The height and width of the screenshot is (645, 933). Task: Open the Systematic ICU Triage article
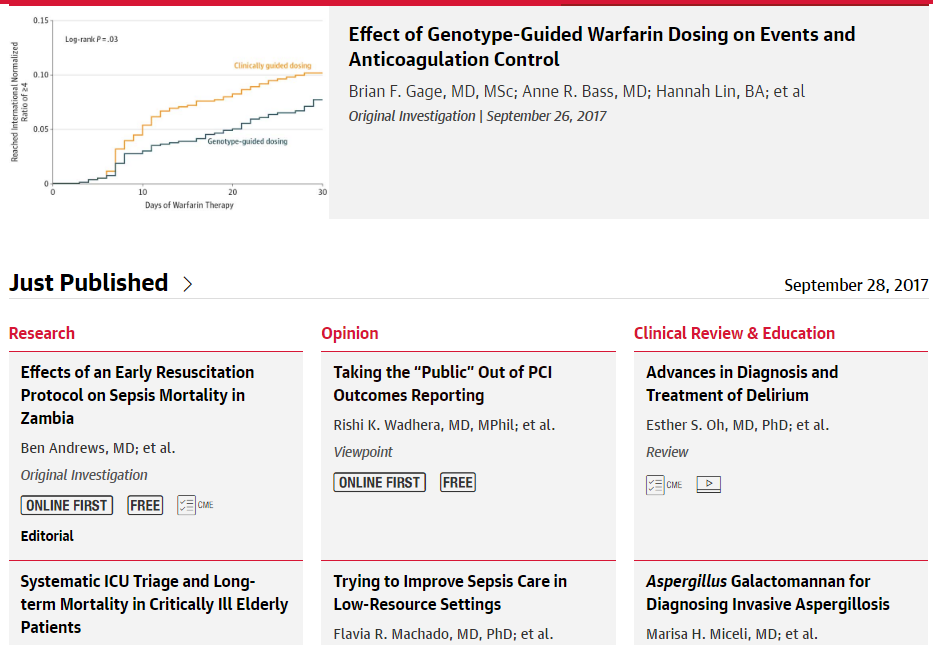point(154,604)
